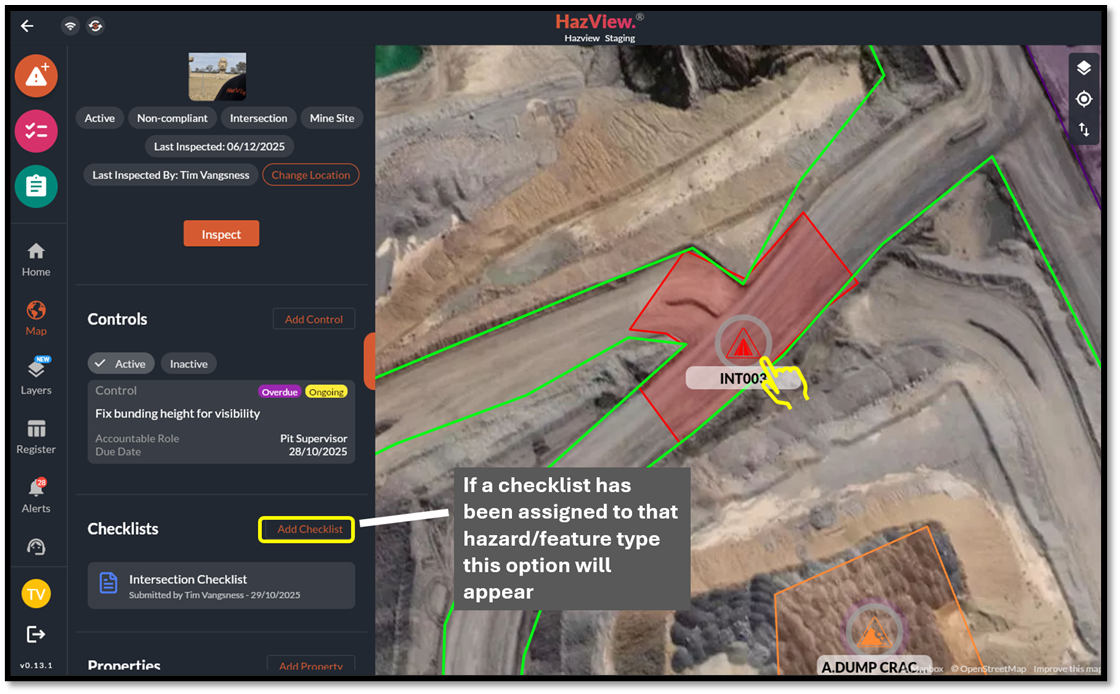Center map with the locate target icon
Image resolution: width=1120 pixels, height=694 pixels.
click(x=1083, y=99)
